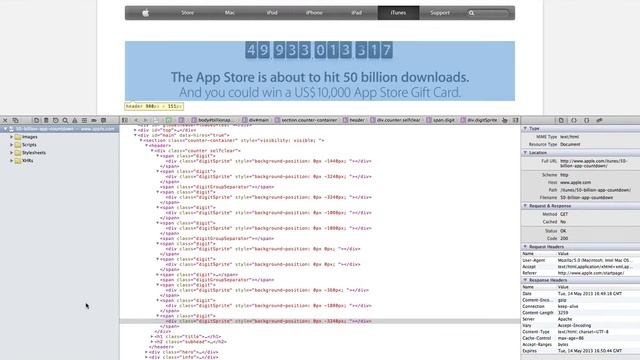This screenshot has width=640, height=360.
Task: Open iPhone in Apple navigation bar
Action: click(x=314, y=13)
